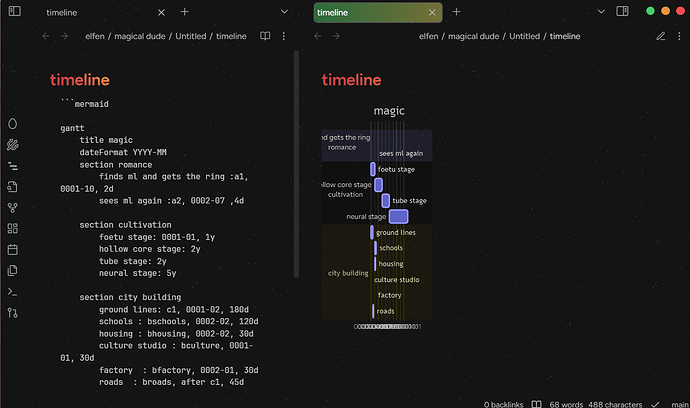Viewport: 690px width, 408px height.
Task: Click the green macOS window button
Action: [650, 11]
